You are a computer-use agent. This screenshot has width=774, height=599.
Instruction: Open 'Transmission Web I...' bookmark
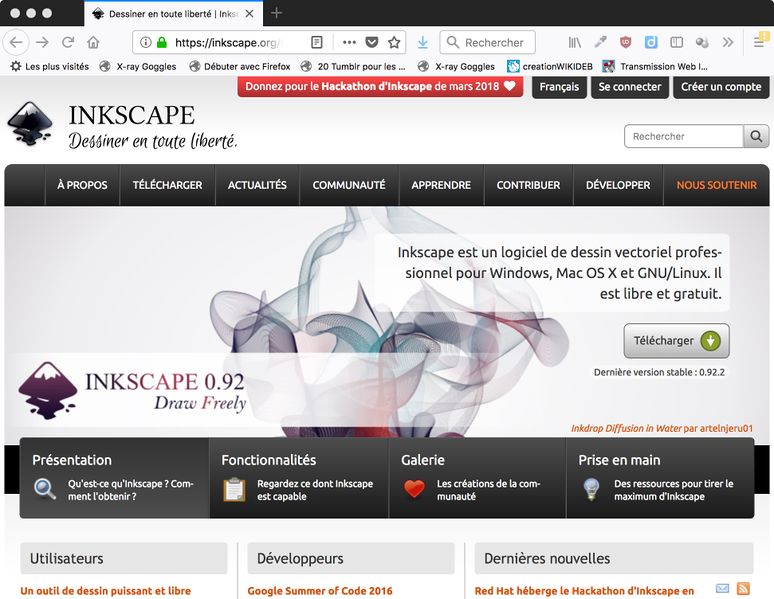click(x=655, y=66)
